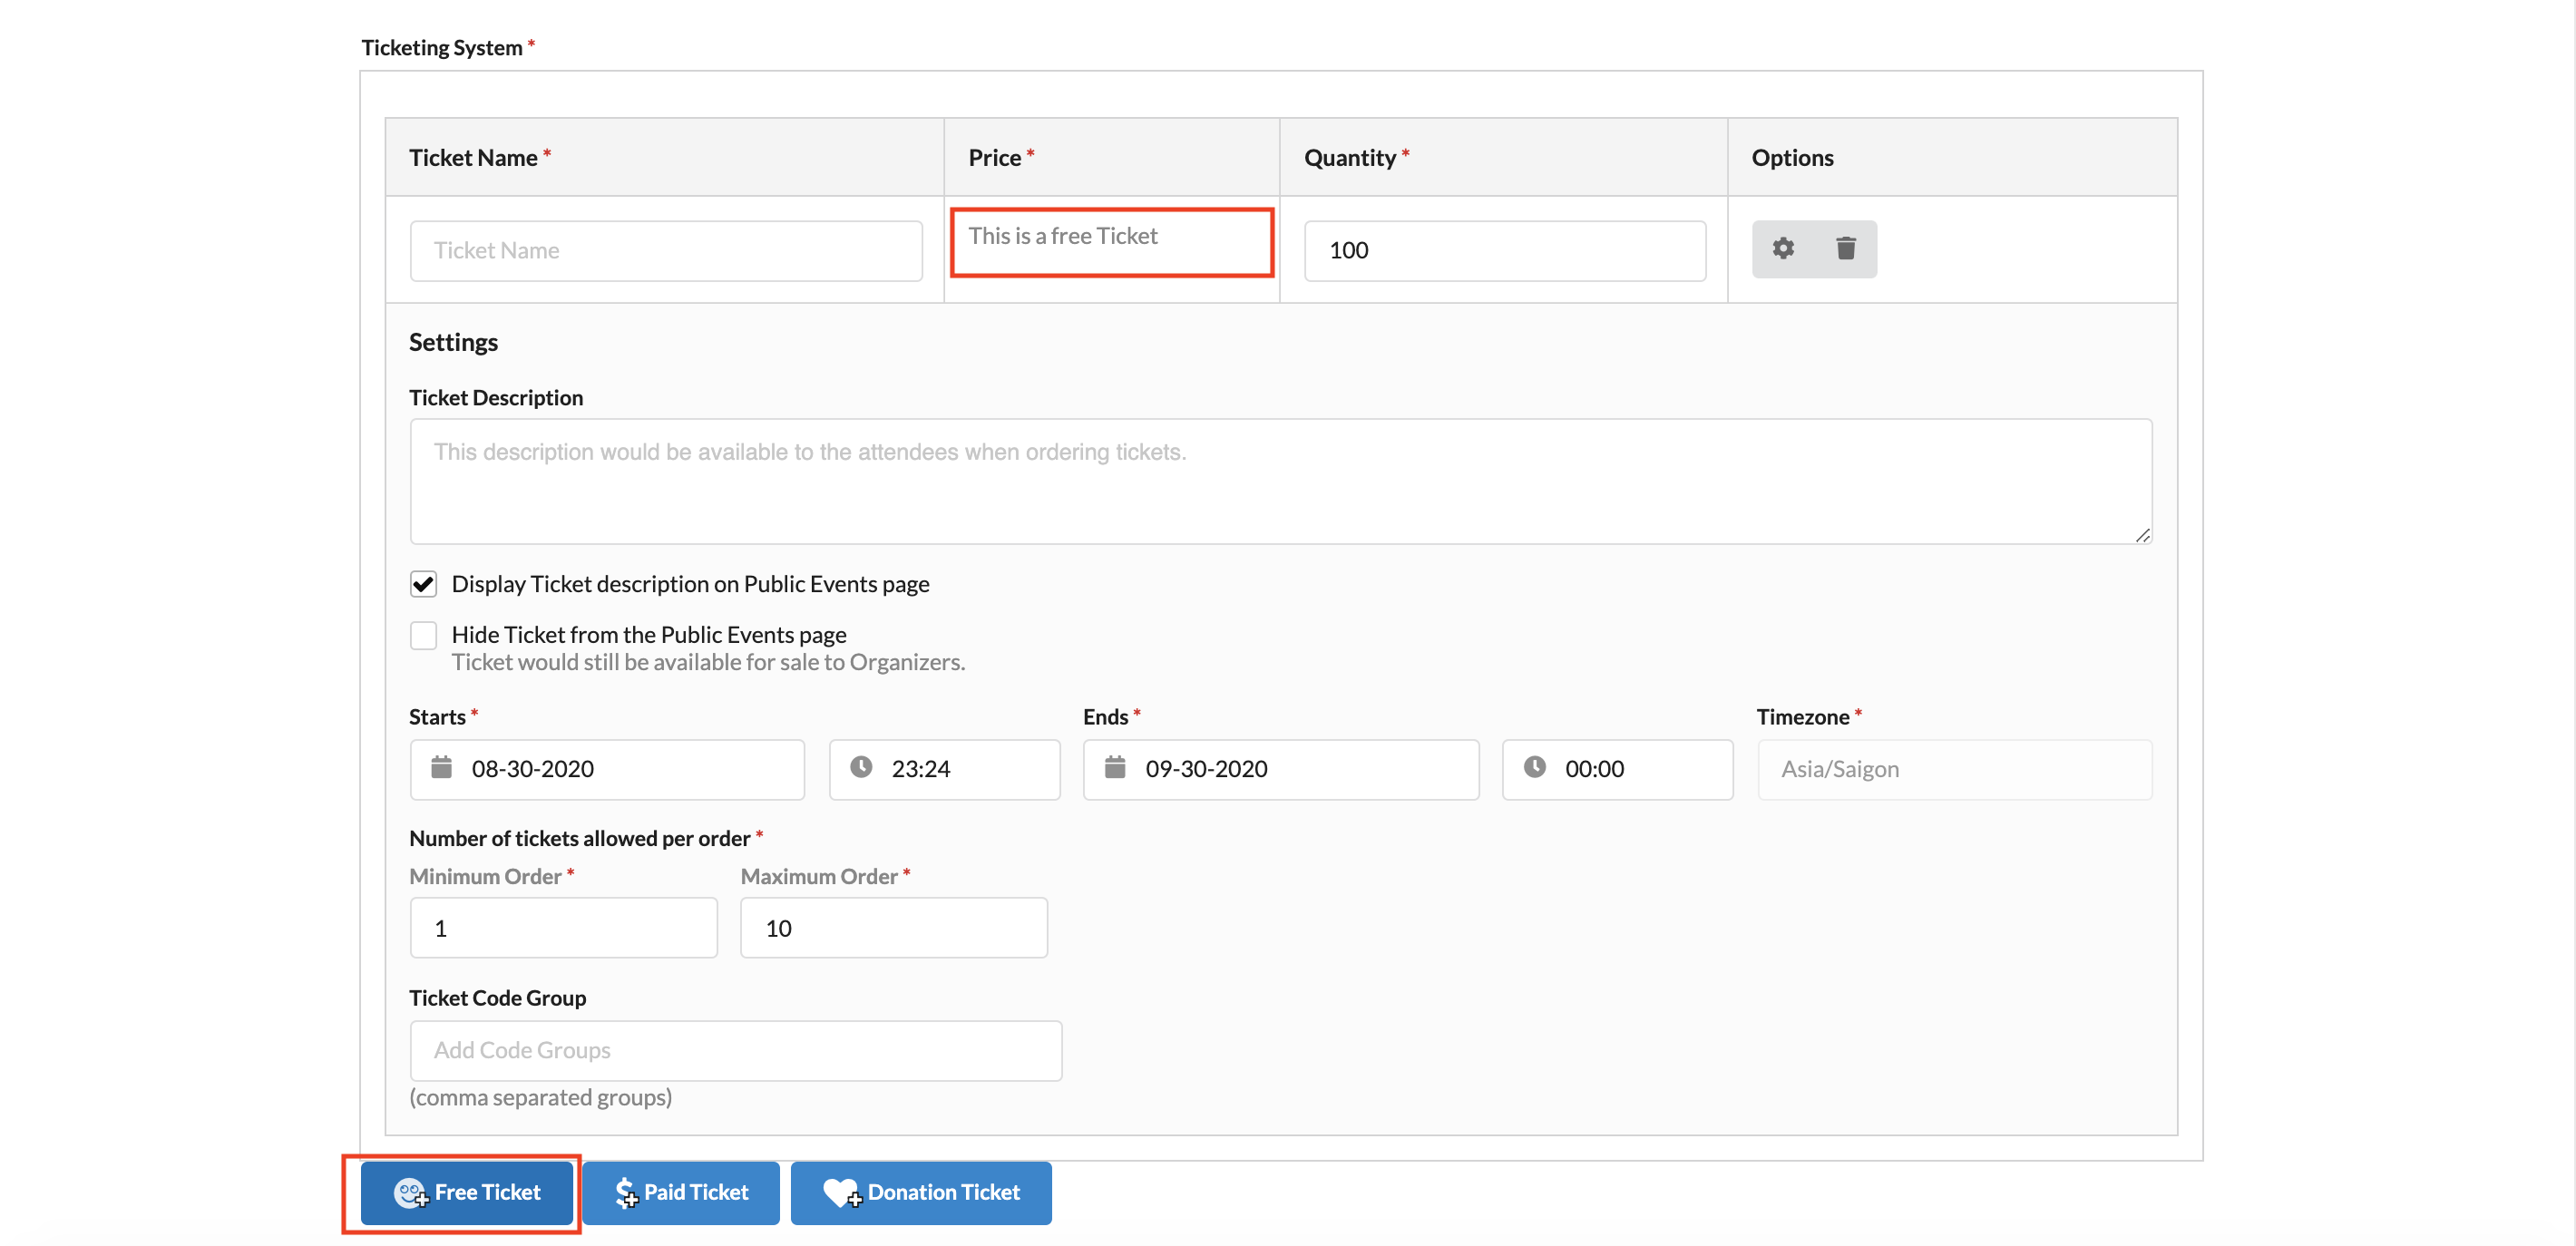Edit Minimum Order field
2576x1246 pixels.
[564, 927]
